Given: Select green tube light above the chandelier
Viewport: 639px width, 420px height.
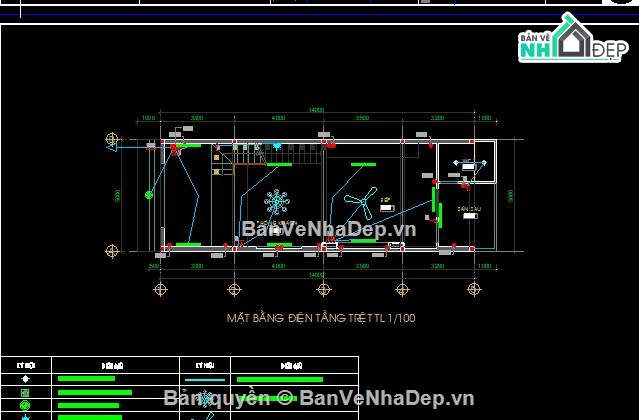Looking at the screenshot, I should click(x=279, y=165).
